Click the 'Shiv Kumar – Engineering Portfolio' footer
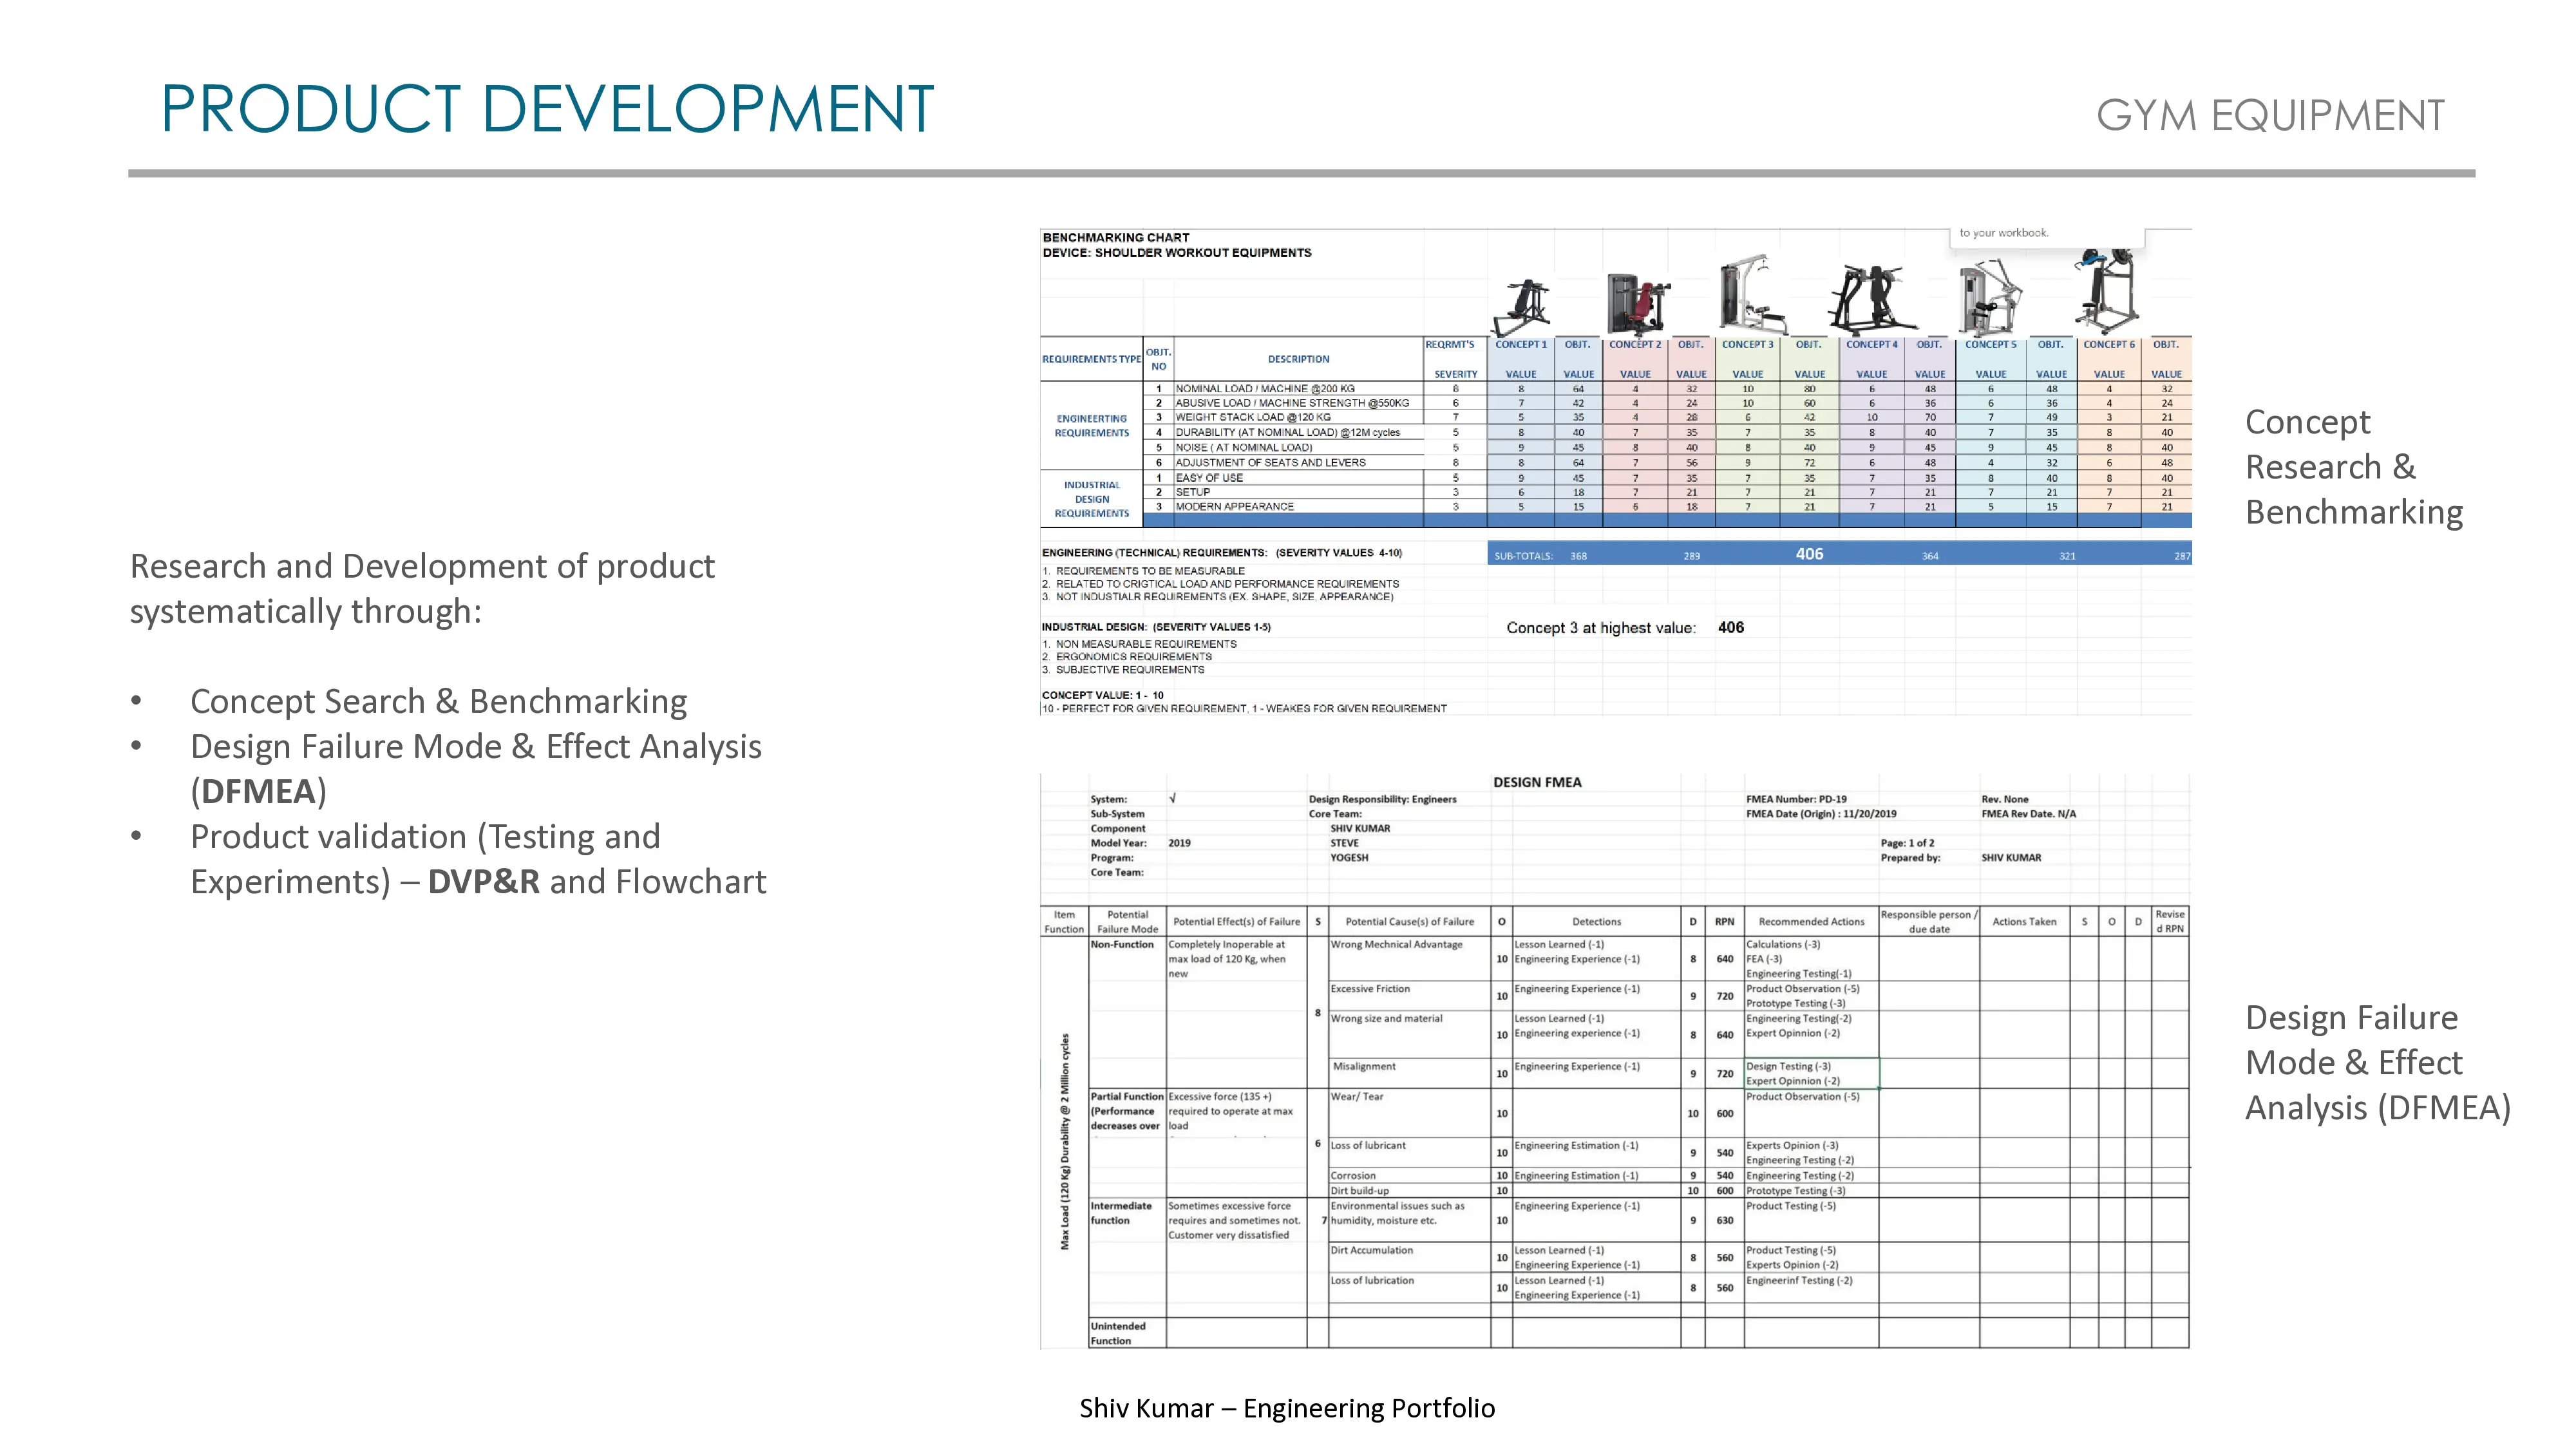The width and height of the screenshot is (2576, 1449). pos(1287,1408)
